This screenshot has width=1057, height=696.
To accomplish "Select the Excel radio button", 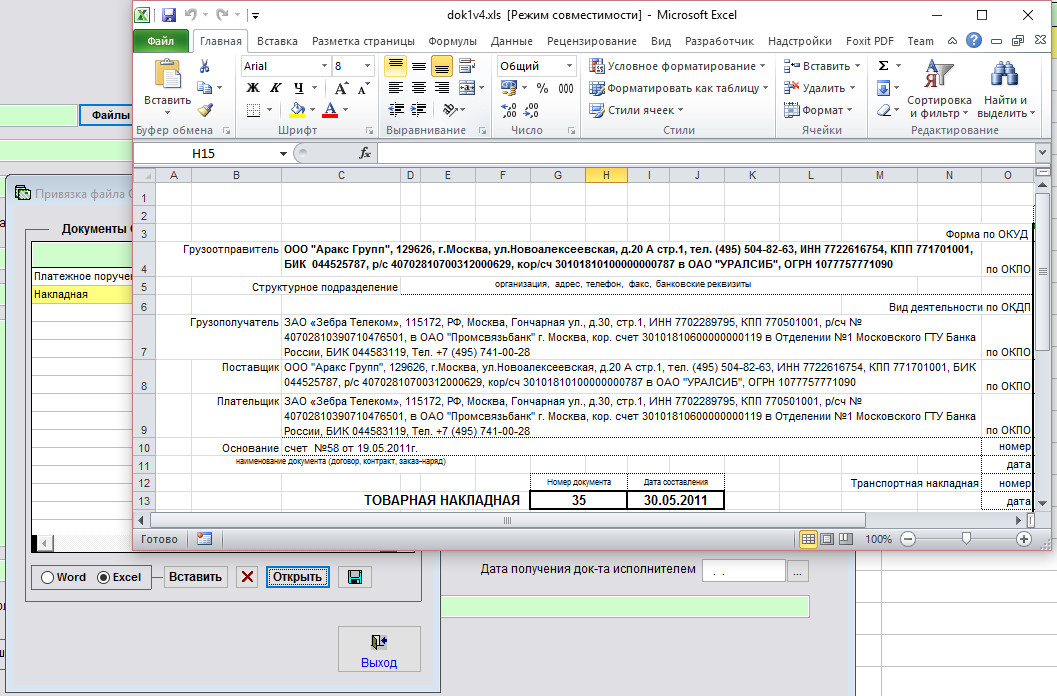I will (103, 577).
